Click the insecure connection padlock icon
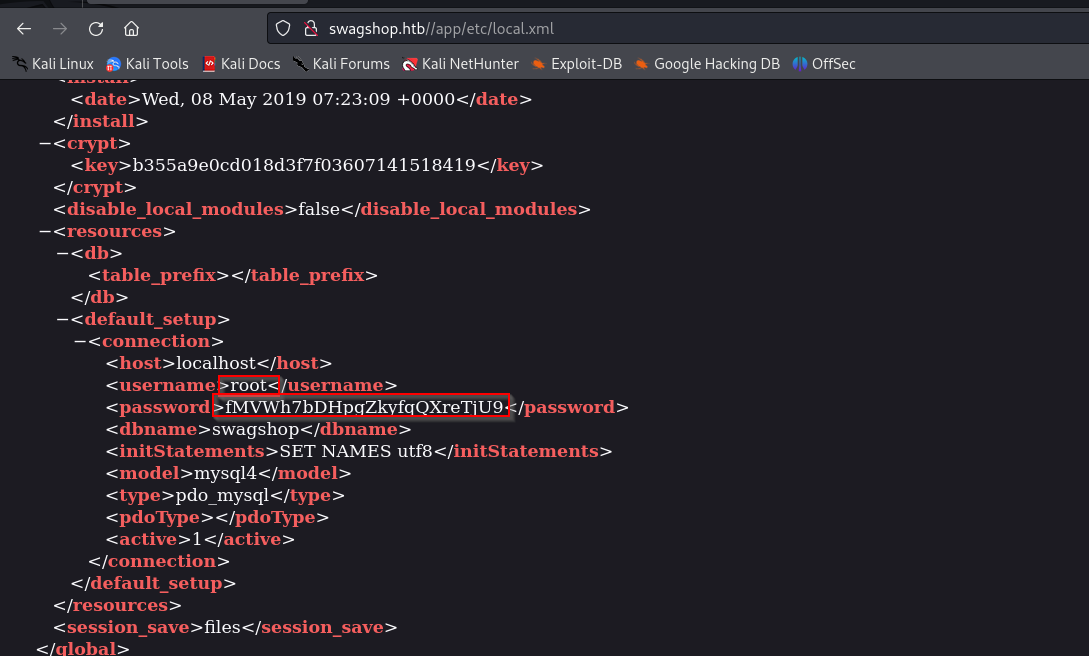This screenshot has height=656, width=1089. [309, 28]
